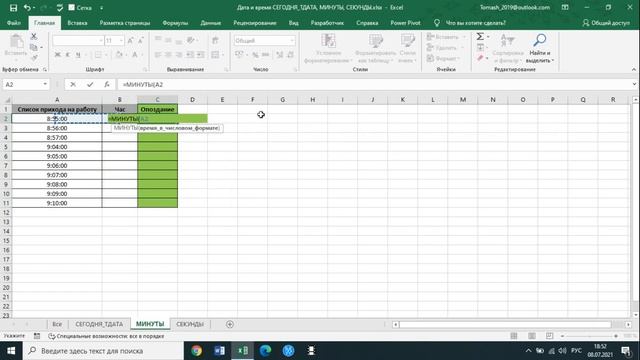This screenshot has height=360, width=640.
Task: Cancel formula entry with the X icon
Action: 73,84
